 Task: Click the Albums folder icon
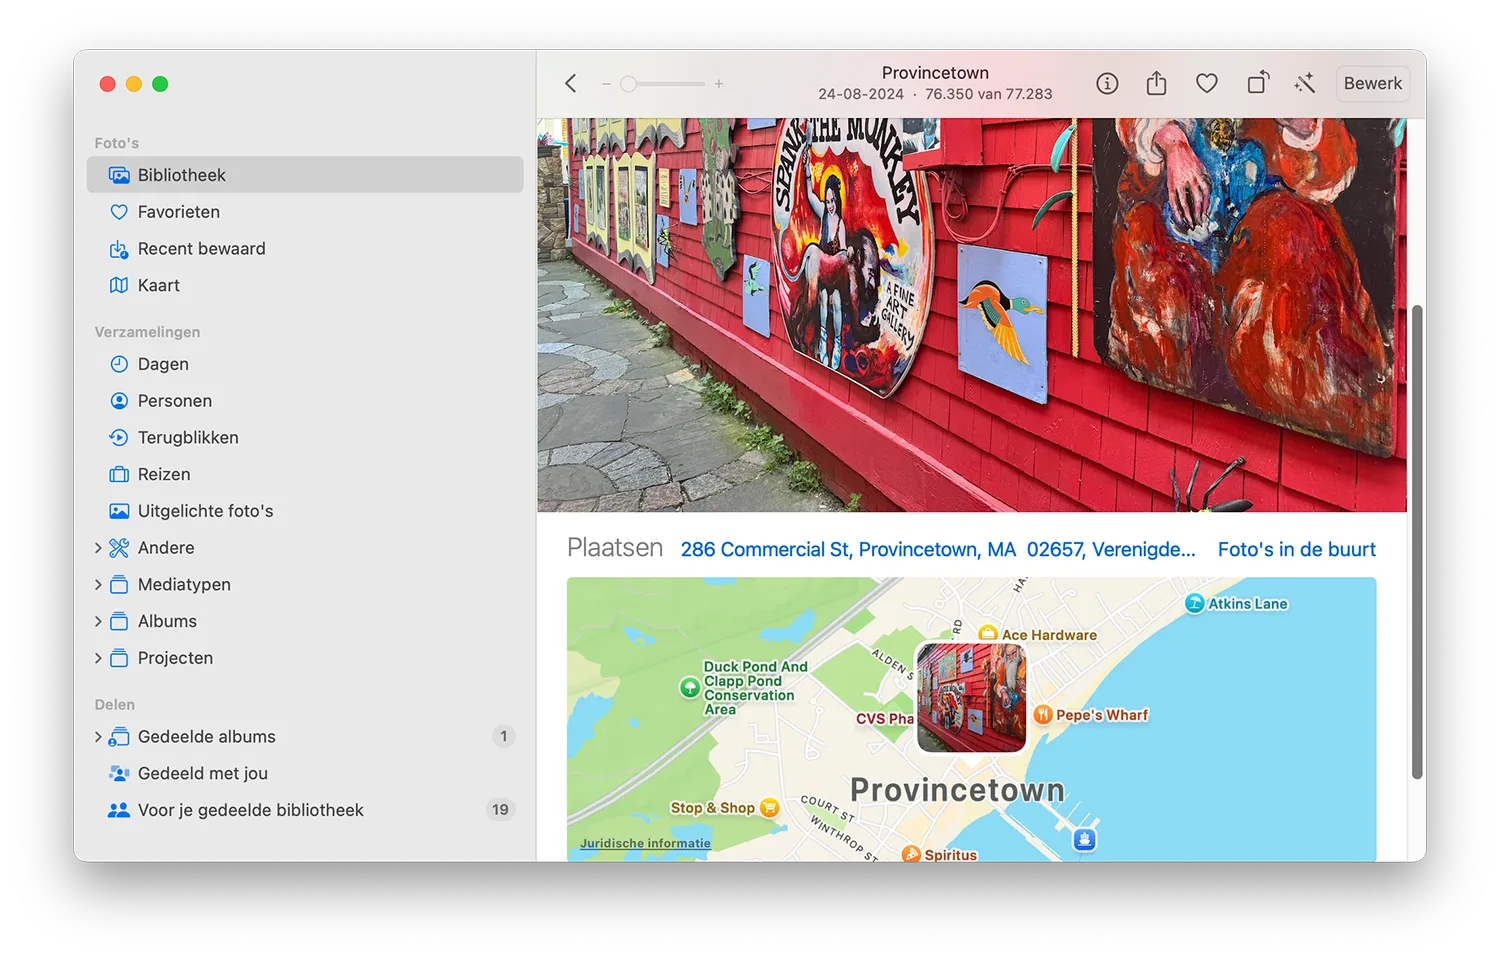pos(119,621)
